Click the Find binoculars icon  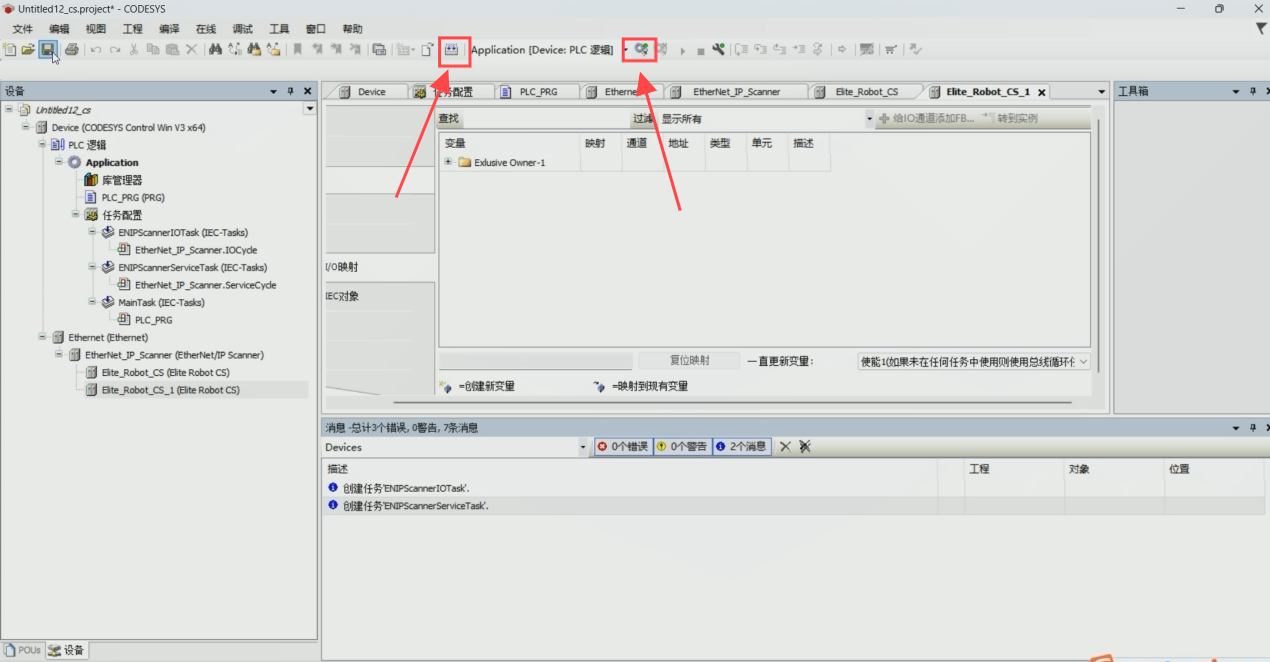click(215, 49)
